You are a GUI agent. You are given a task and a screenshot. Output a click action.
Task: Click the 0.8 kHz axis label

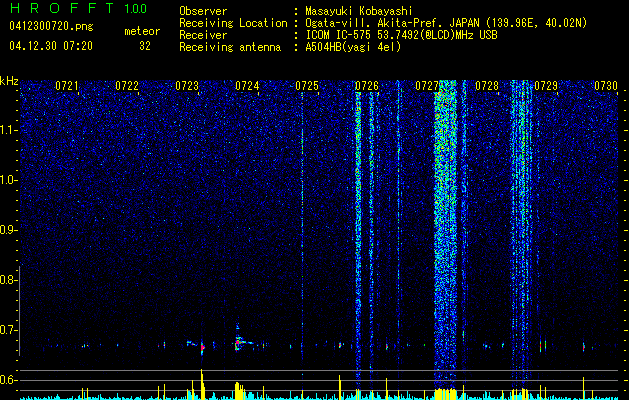8,280
